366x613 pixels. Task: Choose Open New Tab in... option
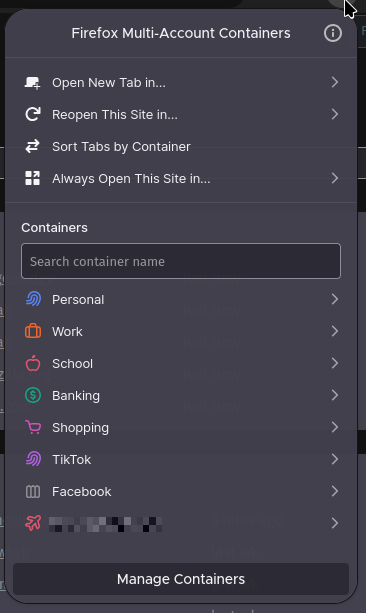pos(181,82)
